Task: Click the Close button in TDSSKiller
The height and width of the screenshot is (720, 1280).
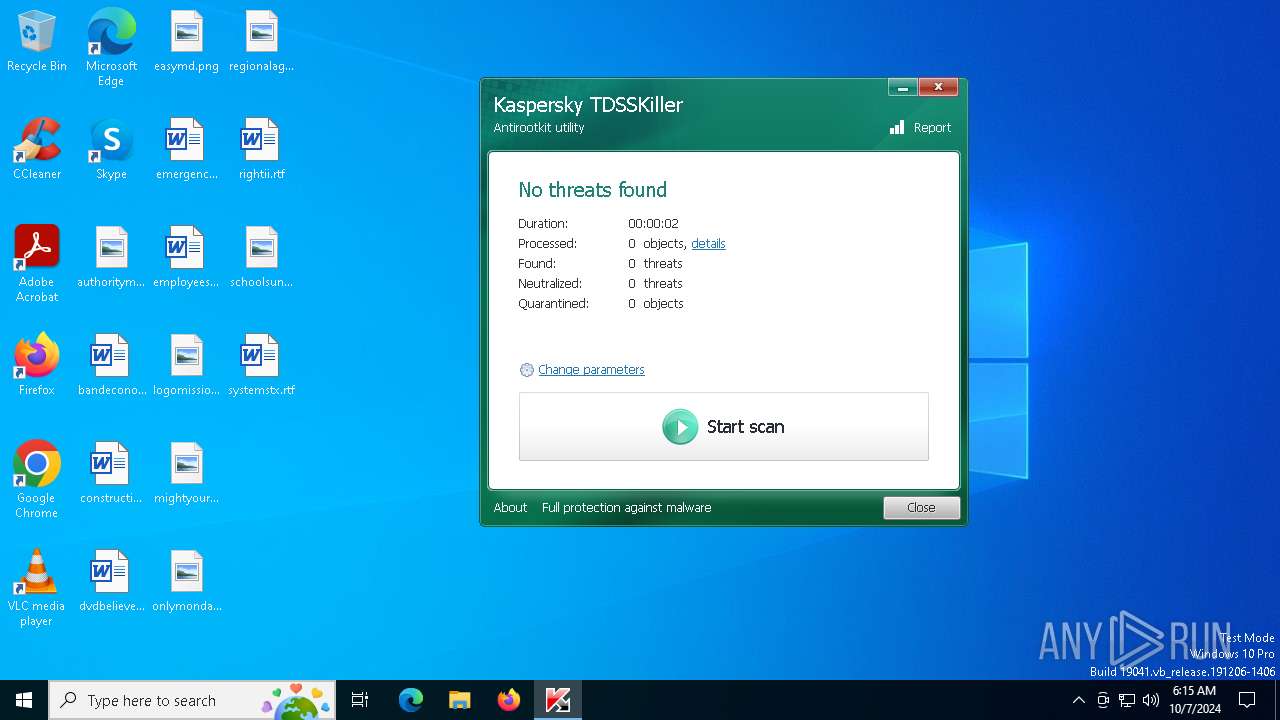Action: point(921,508)
